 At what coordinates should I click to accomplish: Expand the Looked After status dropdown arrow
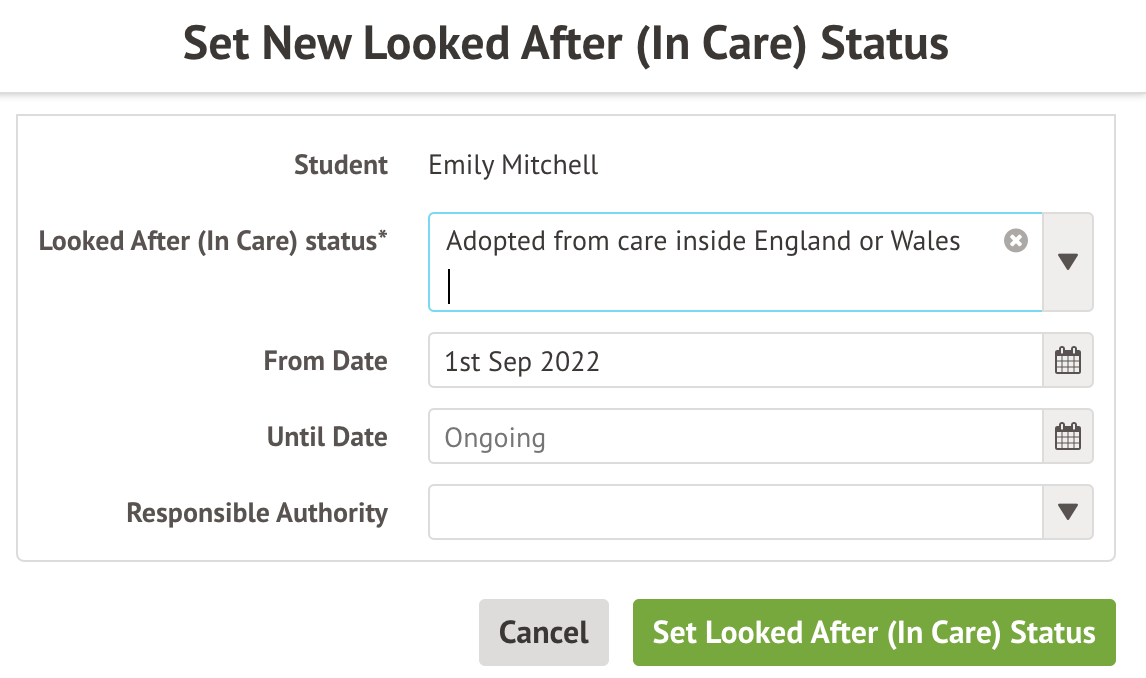(1068, 262)
